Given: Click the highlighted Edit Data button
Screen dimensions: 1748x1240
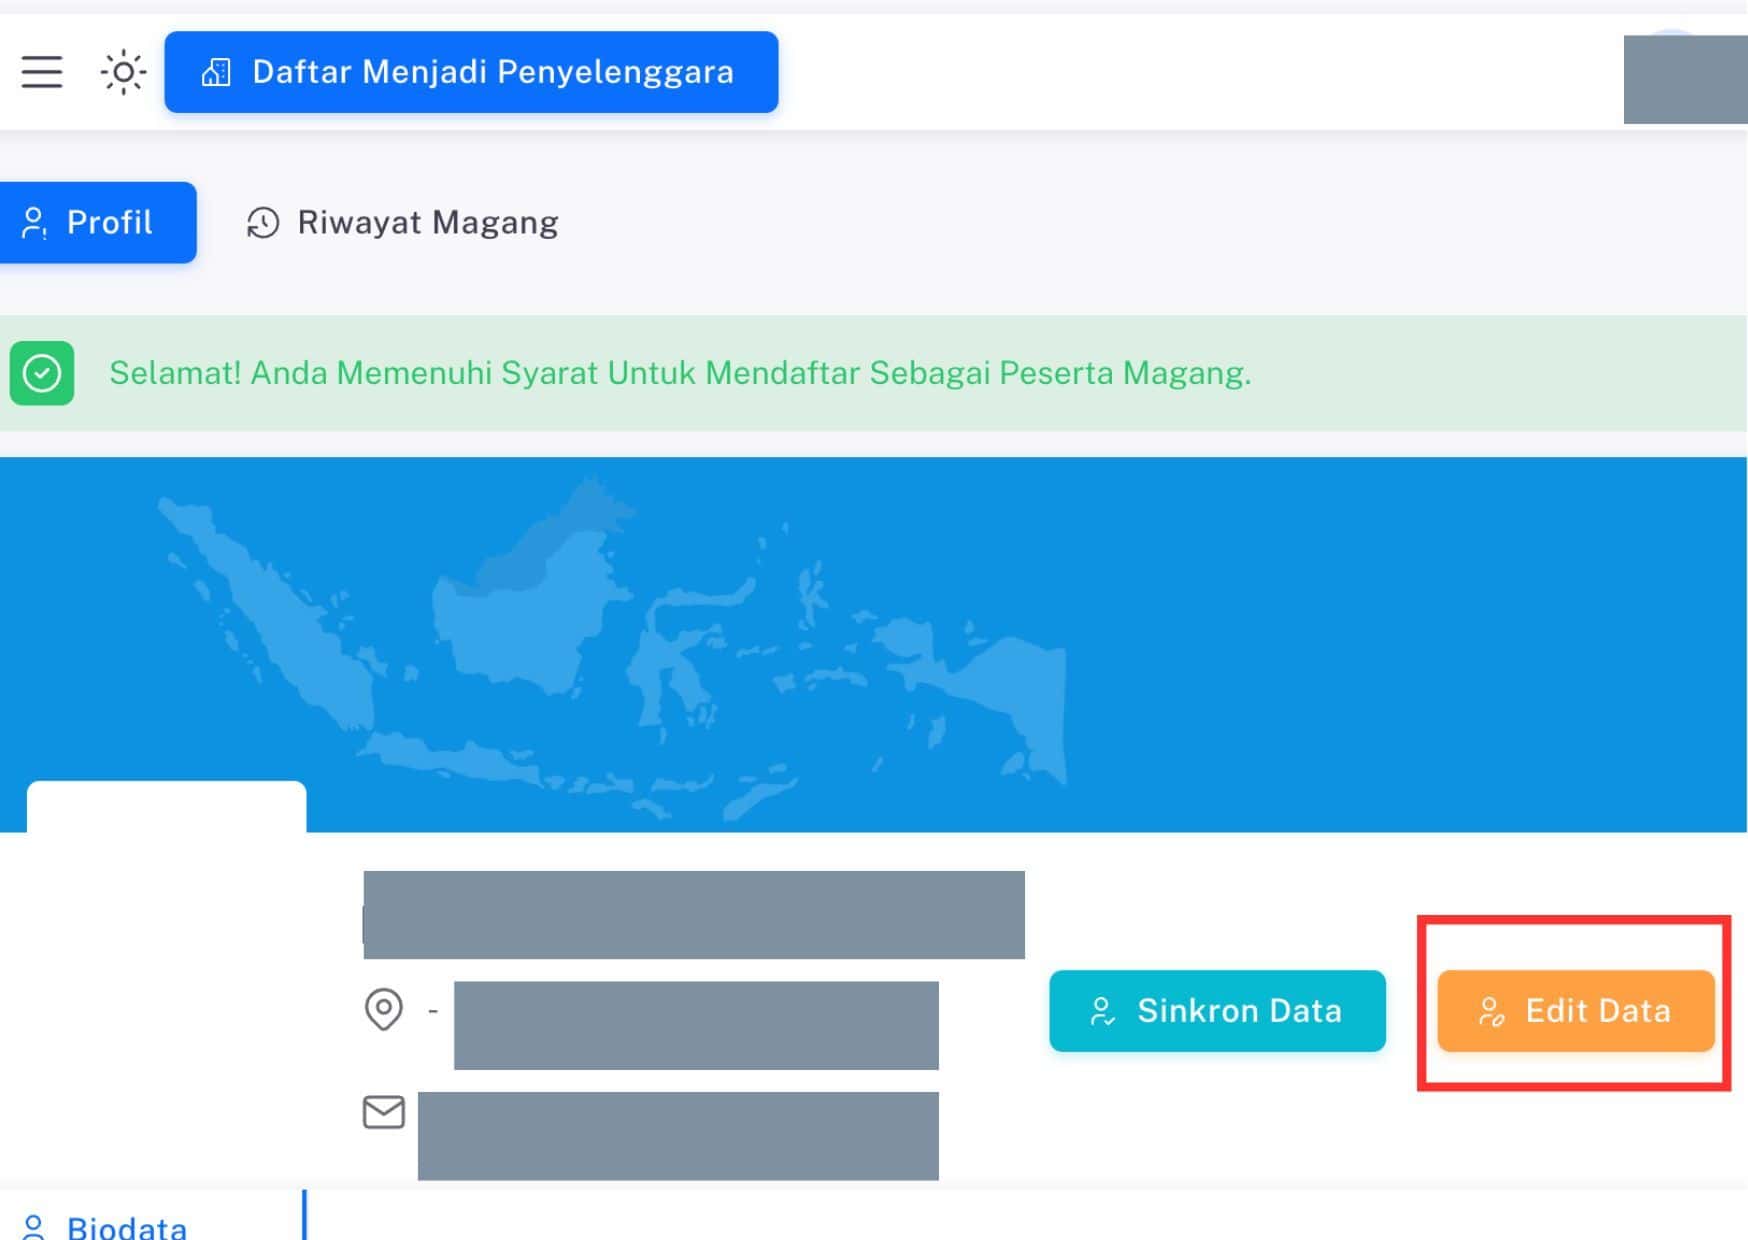Looking at the screenshot, I should pos(1575,1011).
